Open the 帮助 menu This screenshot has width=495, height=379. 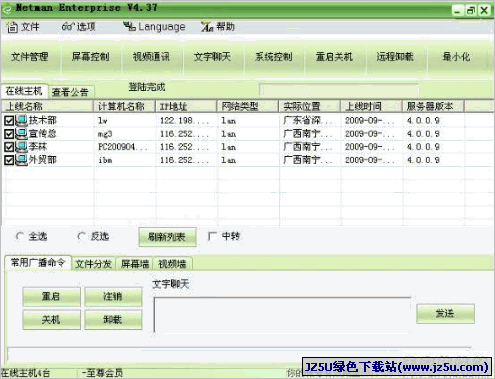point(218,27)
